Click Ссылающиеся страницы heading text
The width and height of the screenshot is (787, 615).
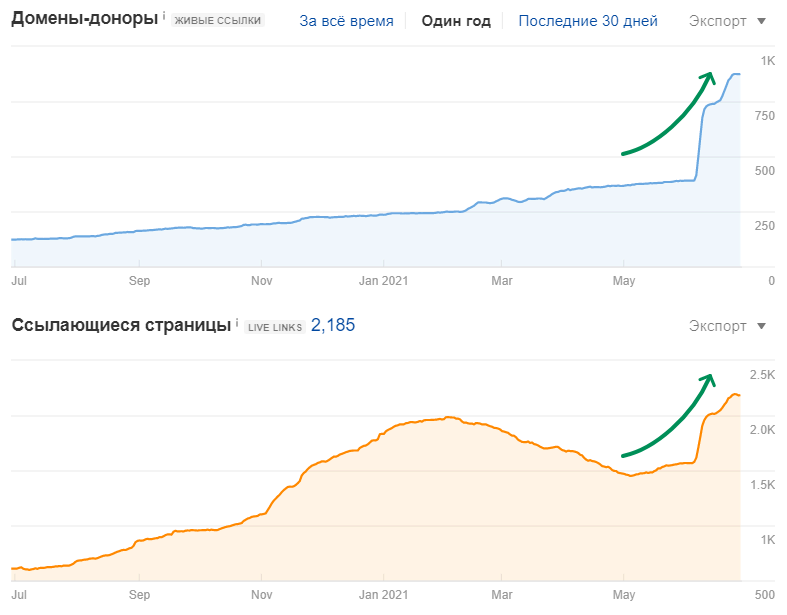[121, 325]
